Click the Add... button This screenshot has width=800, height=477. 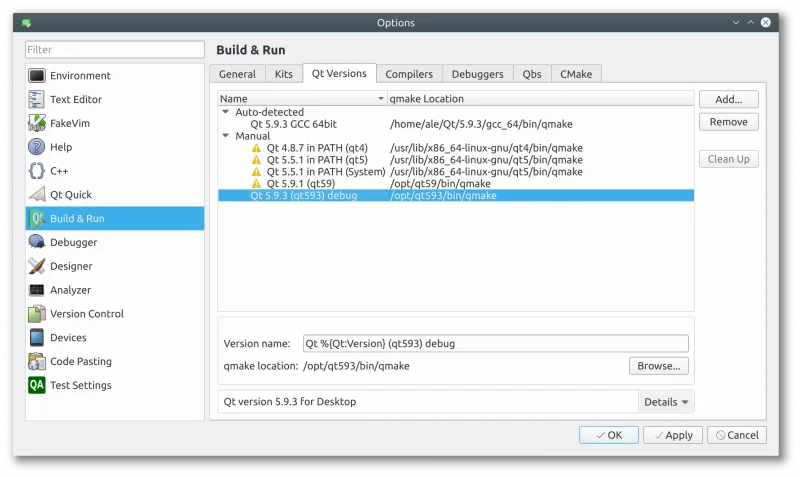coord(728,100)
